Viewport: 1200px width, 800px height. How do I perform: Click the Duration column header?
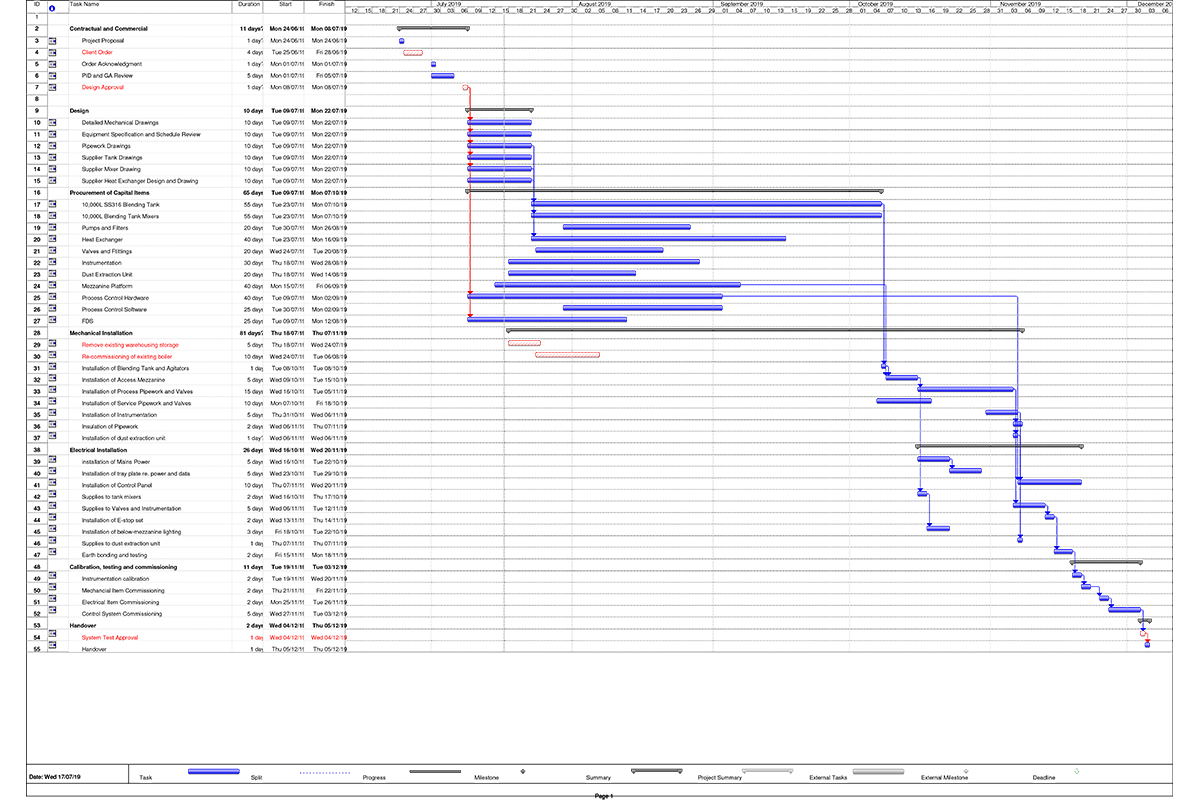click(249, 4)
